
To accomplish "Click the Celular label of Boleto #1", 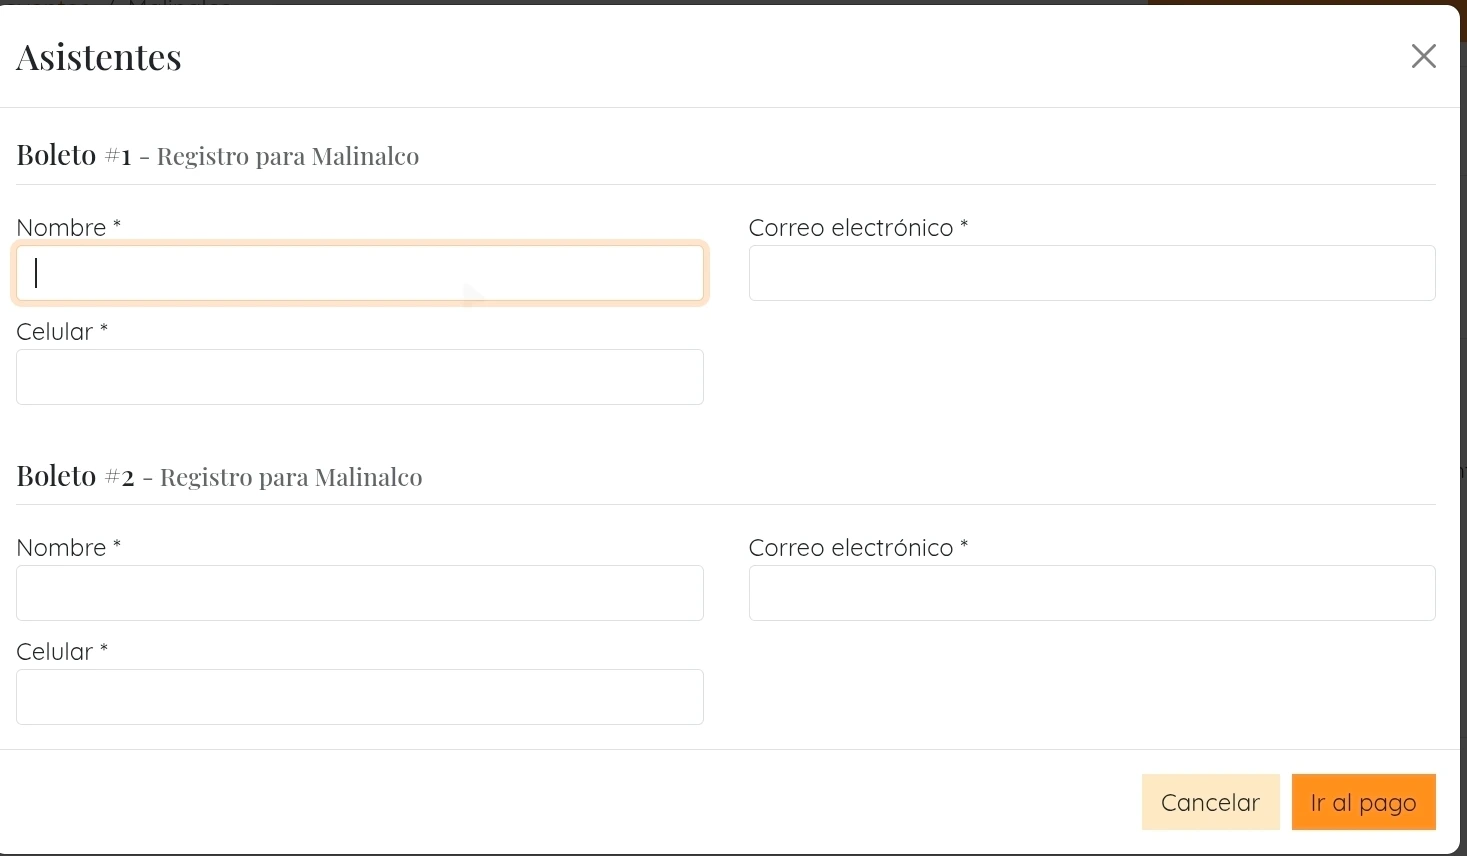I will coord(55,332).
